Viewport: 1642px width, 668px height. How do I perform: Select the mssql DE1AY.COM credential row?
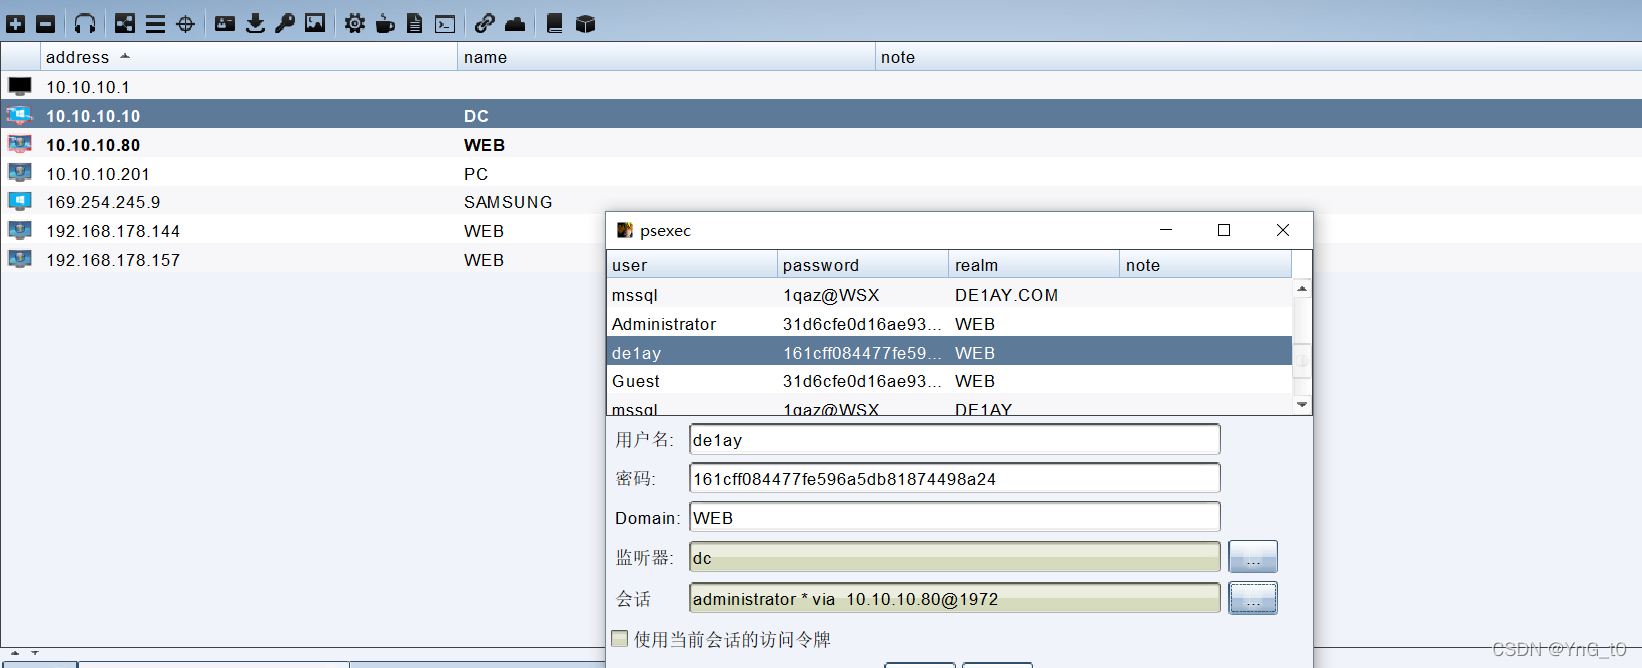(x=949, y=295)
